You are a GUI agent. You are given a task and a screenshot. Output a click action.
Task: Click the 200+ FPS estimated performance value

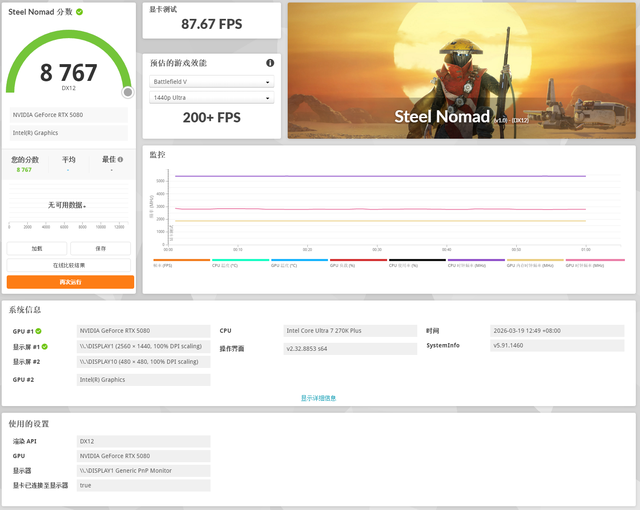tap(211, 118)
